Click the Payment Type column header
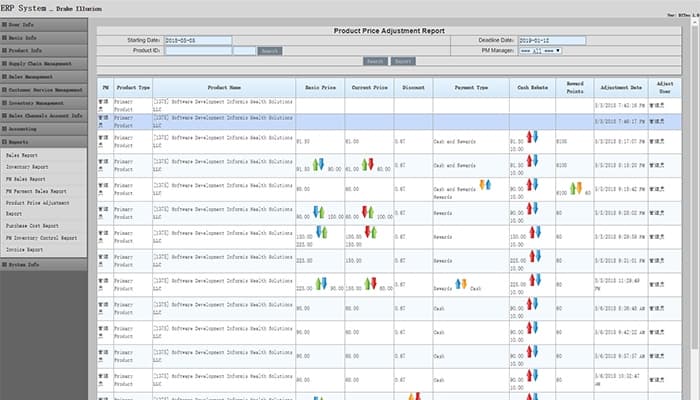Screen dimensions: 700x400 point(471,88)
